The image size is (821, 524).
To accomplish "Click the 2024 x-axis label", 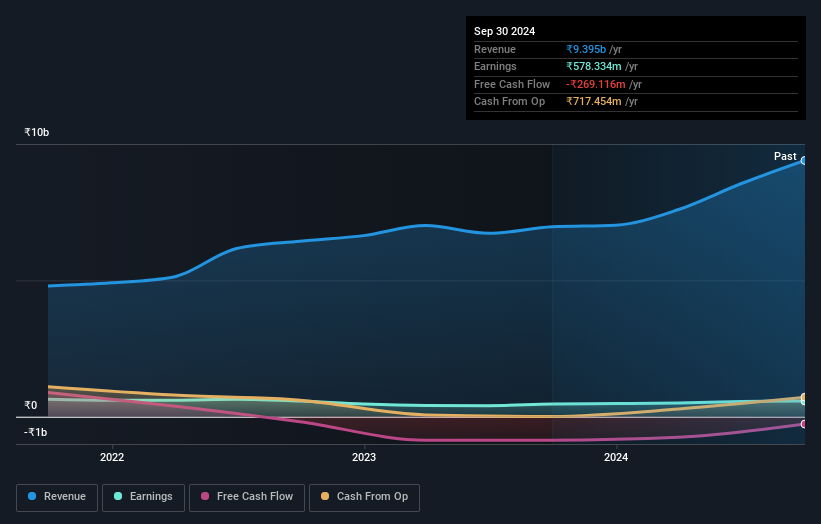I will 616,457.
